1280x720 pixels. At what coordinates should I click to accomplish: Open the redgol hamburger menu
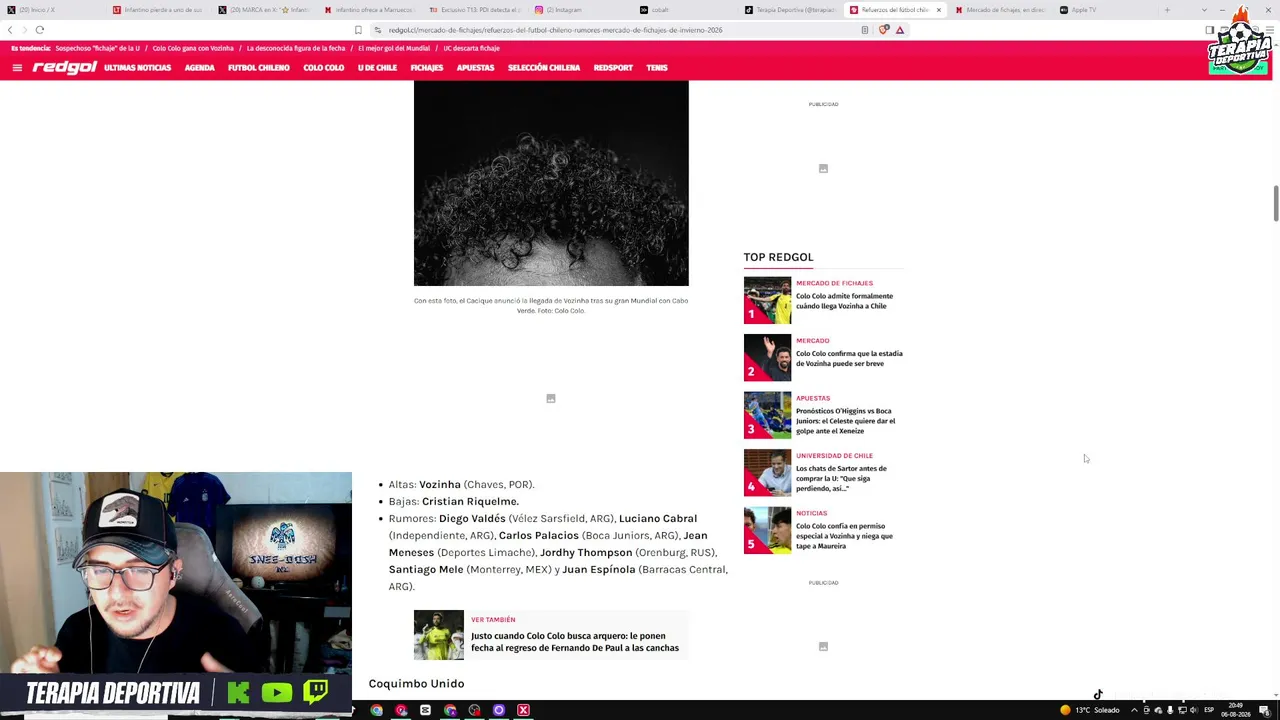[x=17, y=68]
